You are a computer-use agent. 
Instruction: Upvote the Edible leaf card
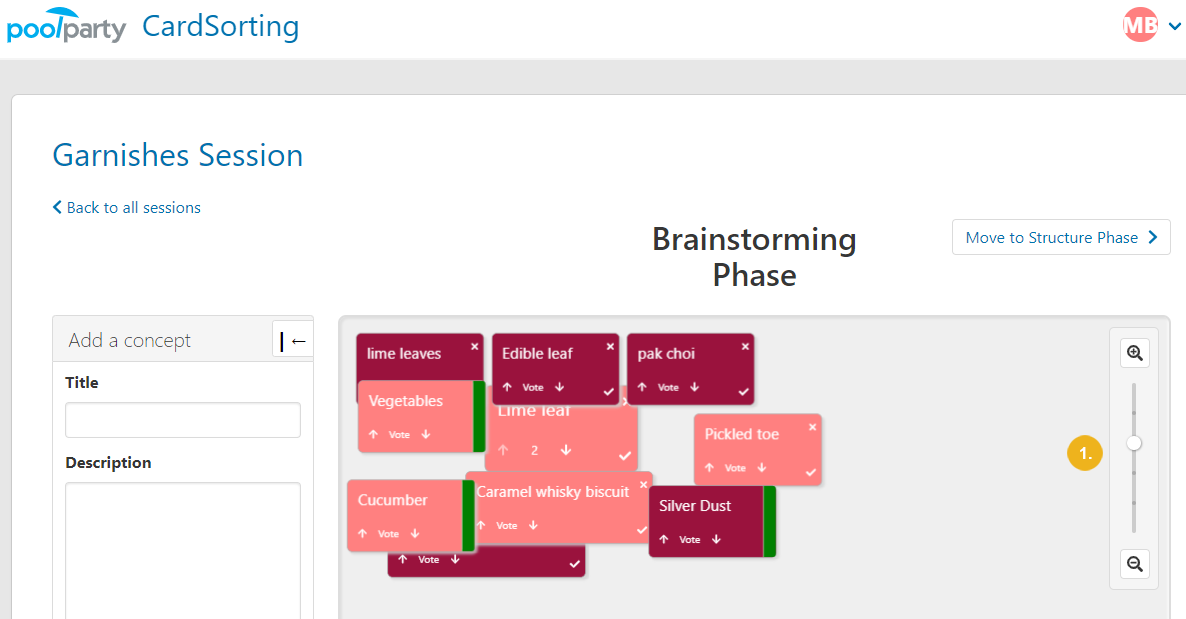(x=507, y=387)
